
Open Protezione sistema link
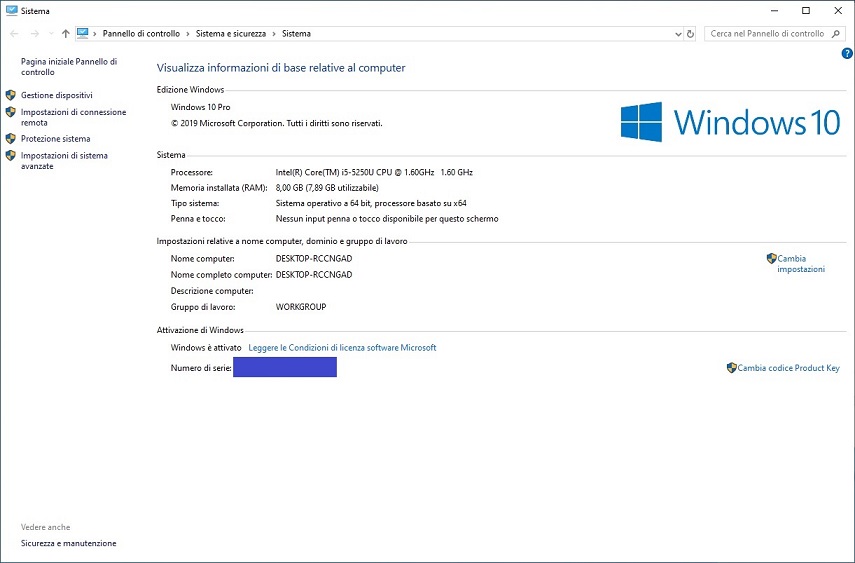[56, 139]
